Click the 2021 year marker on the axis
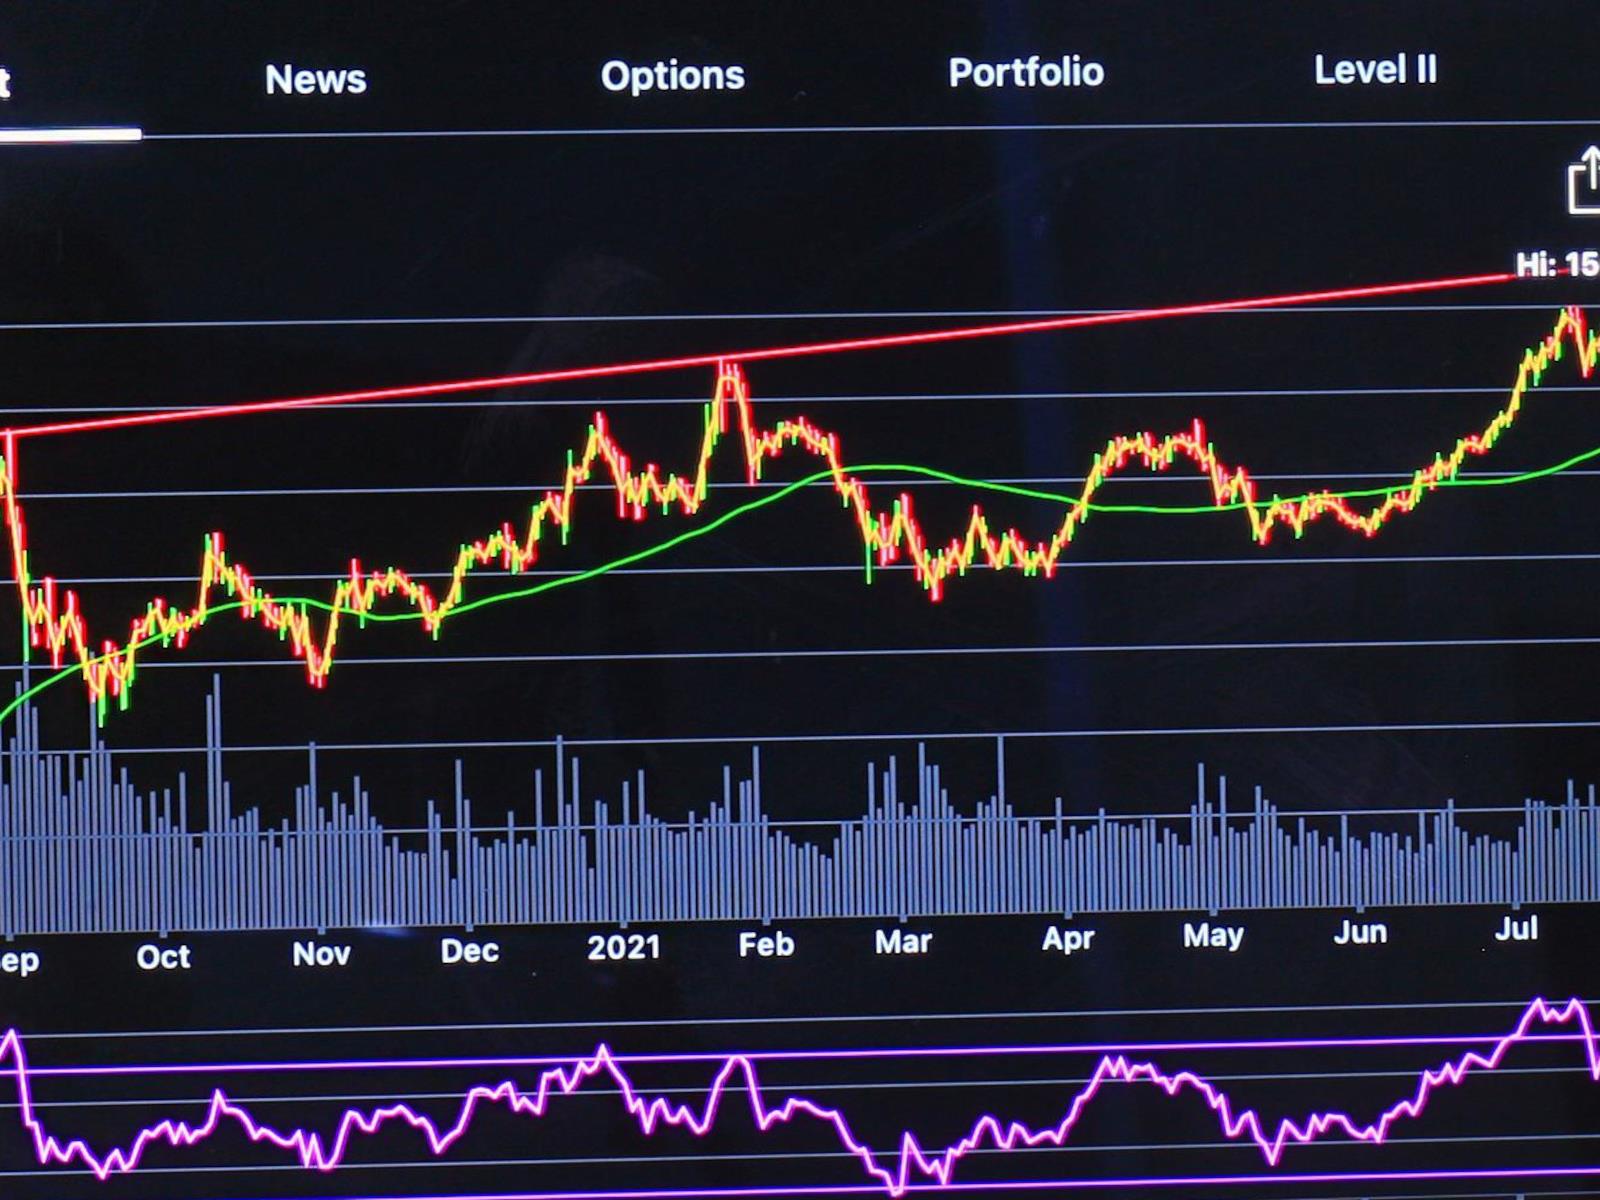Screen dimensions: 1600x1200 623,948
